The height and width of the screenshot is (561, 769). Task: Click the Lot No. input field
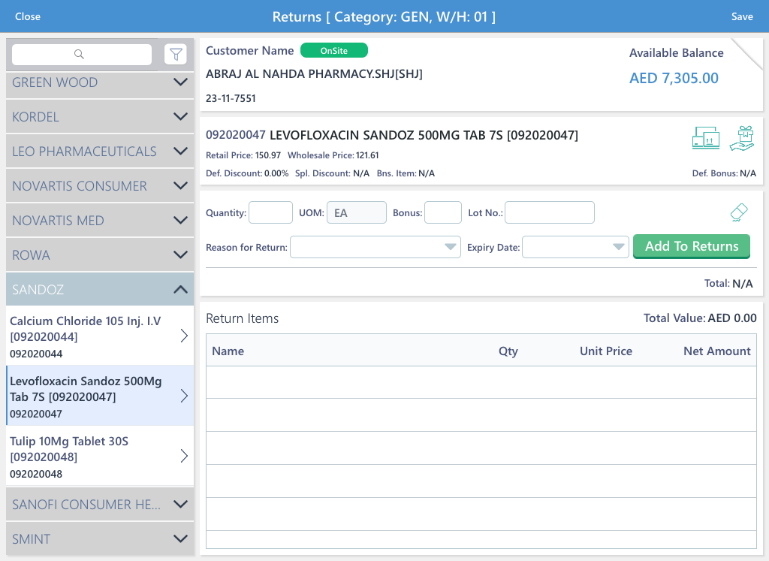pyautogui.click(x=550, y=212)
